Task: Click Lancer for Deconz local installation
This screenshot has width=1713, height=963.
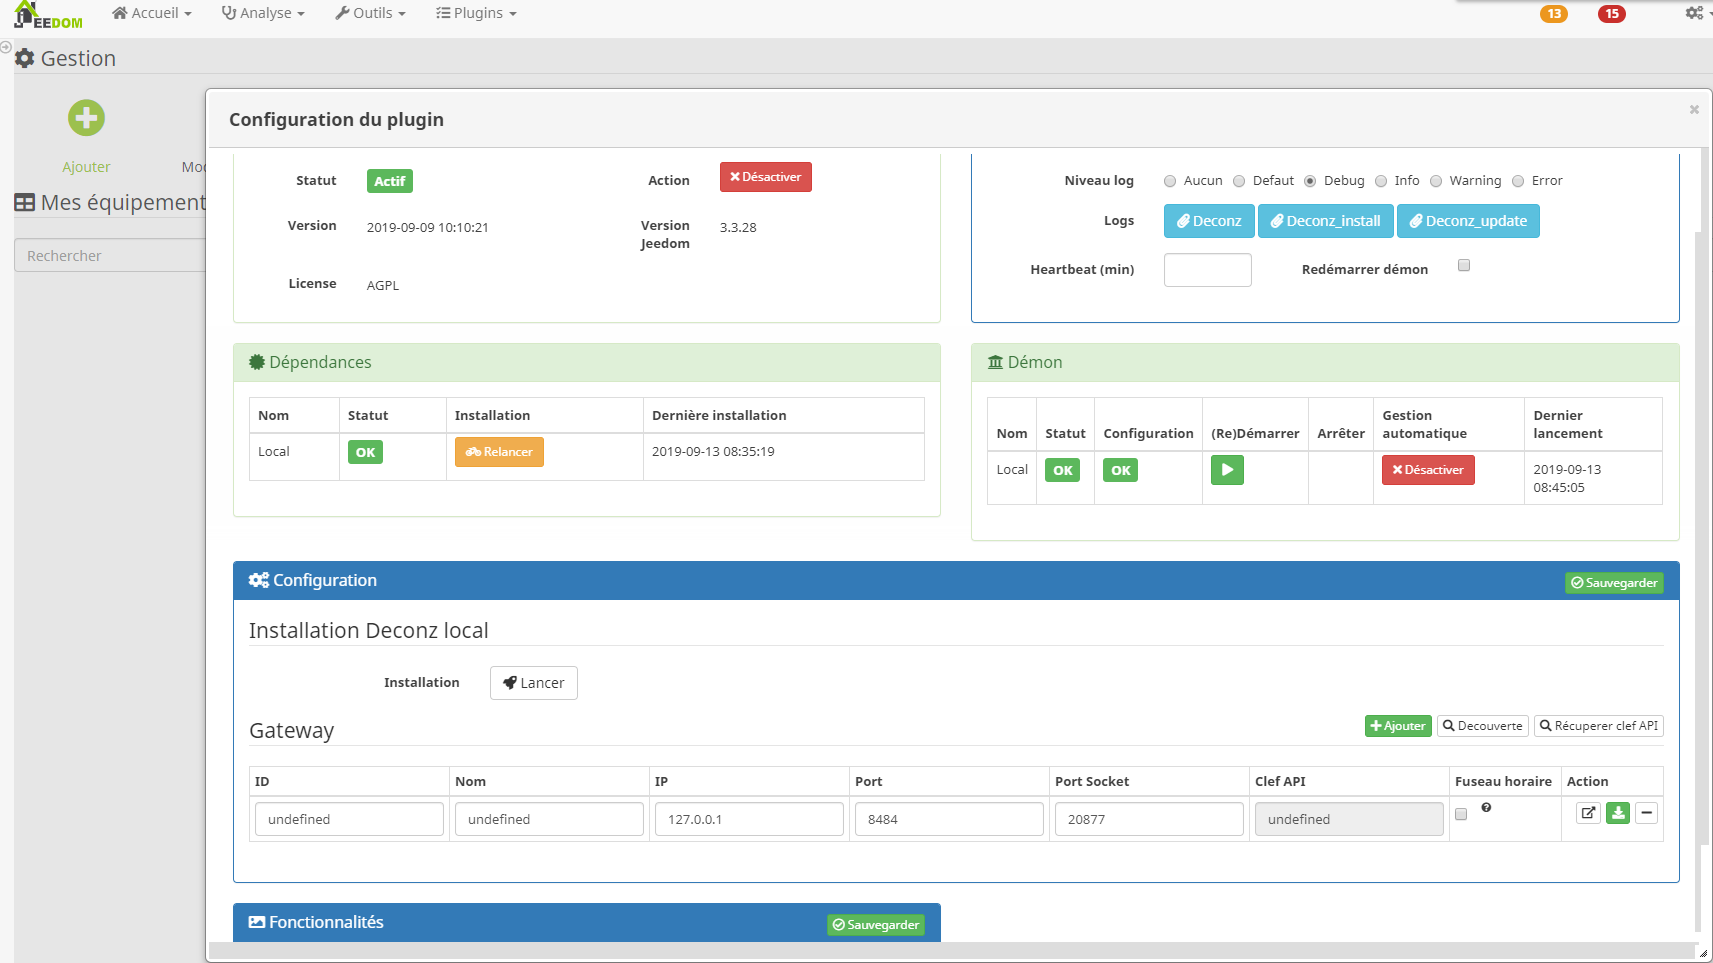Action: pyautogui.click(x=534, y=683)
